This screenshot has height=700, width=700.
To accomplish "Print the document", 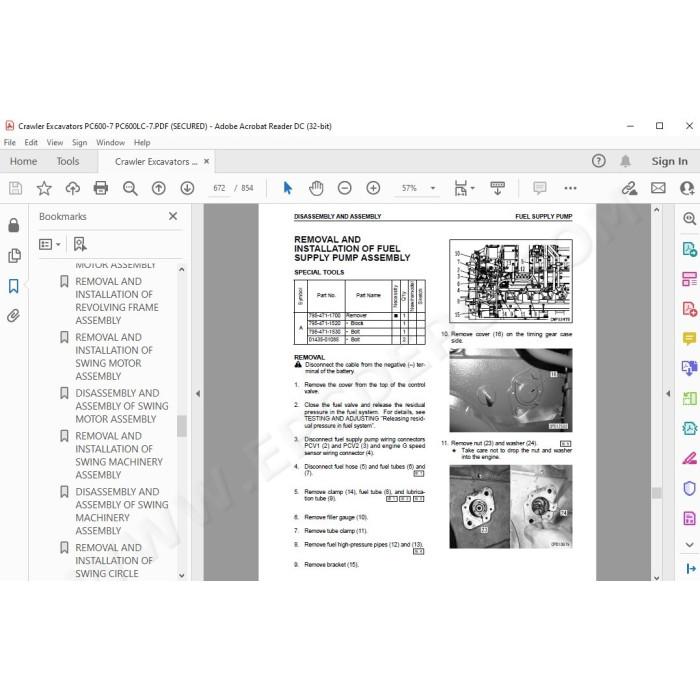I will tap(100, 188).
